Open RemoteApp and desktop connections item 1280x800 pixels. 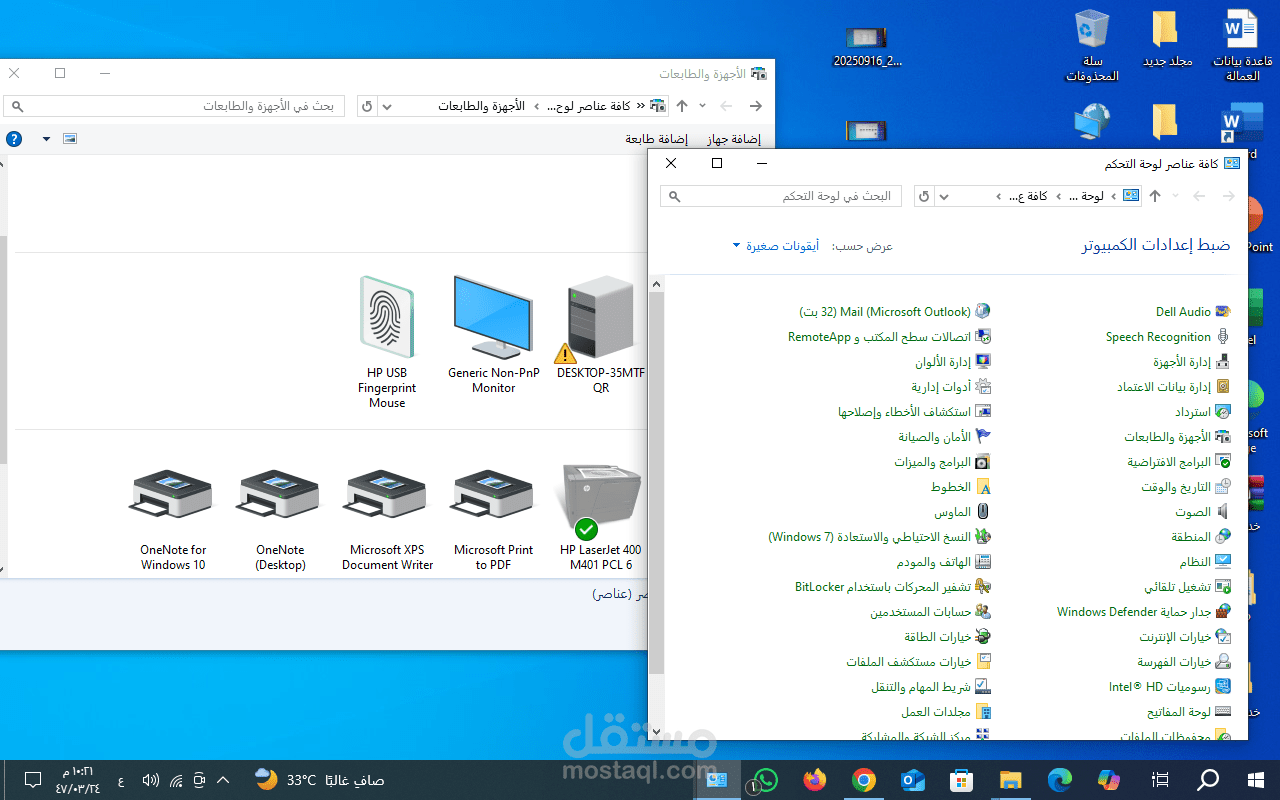pyautogui.click(x=889, y=337)
